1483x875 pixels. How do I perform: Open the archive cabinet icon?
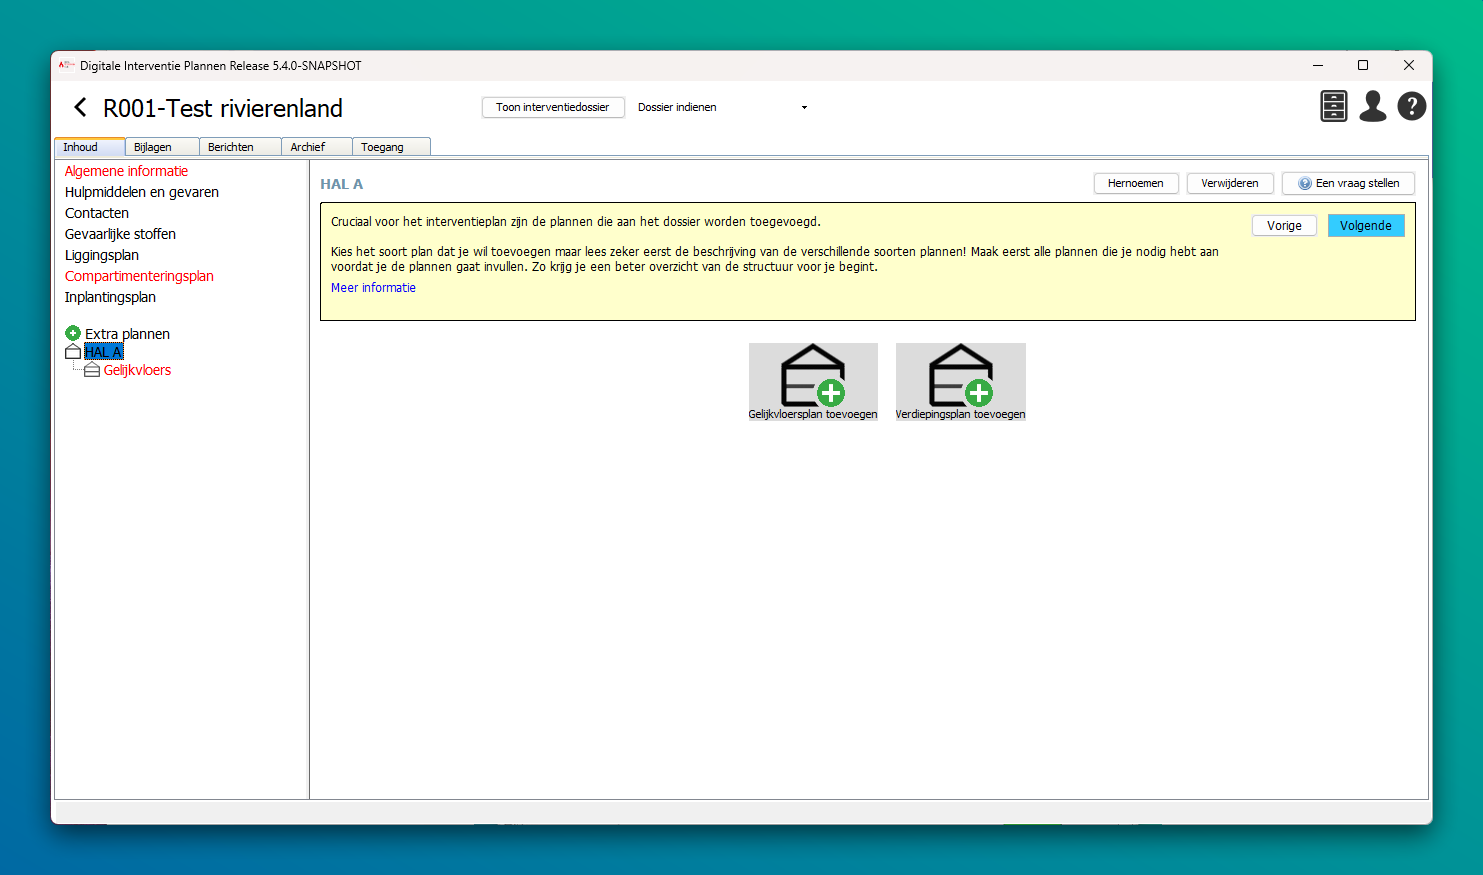click(1334, 106)
